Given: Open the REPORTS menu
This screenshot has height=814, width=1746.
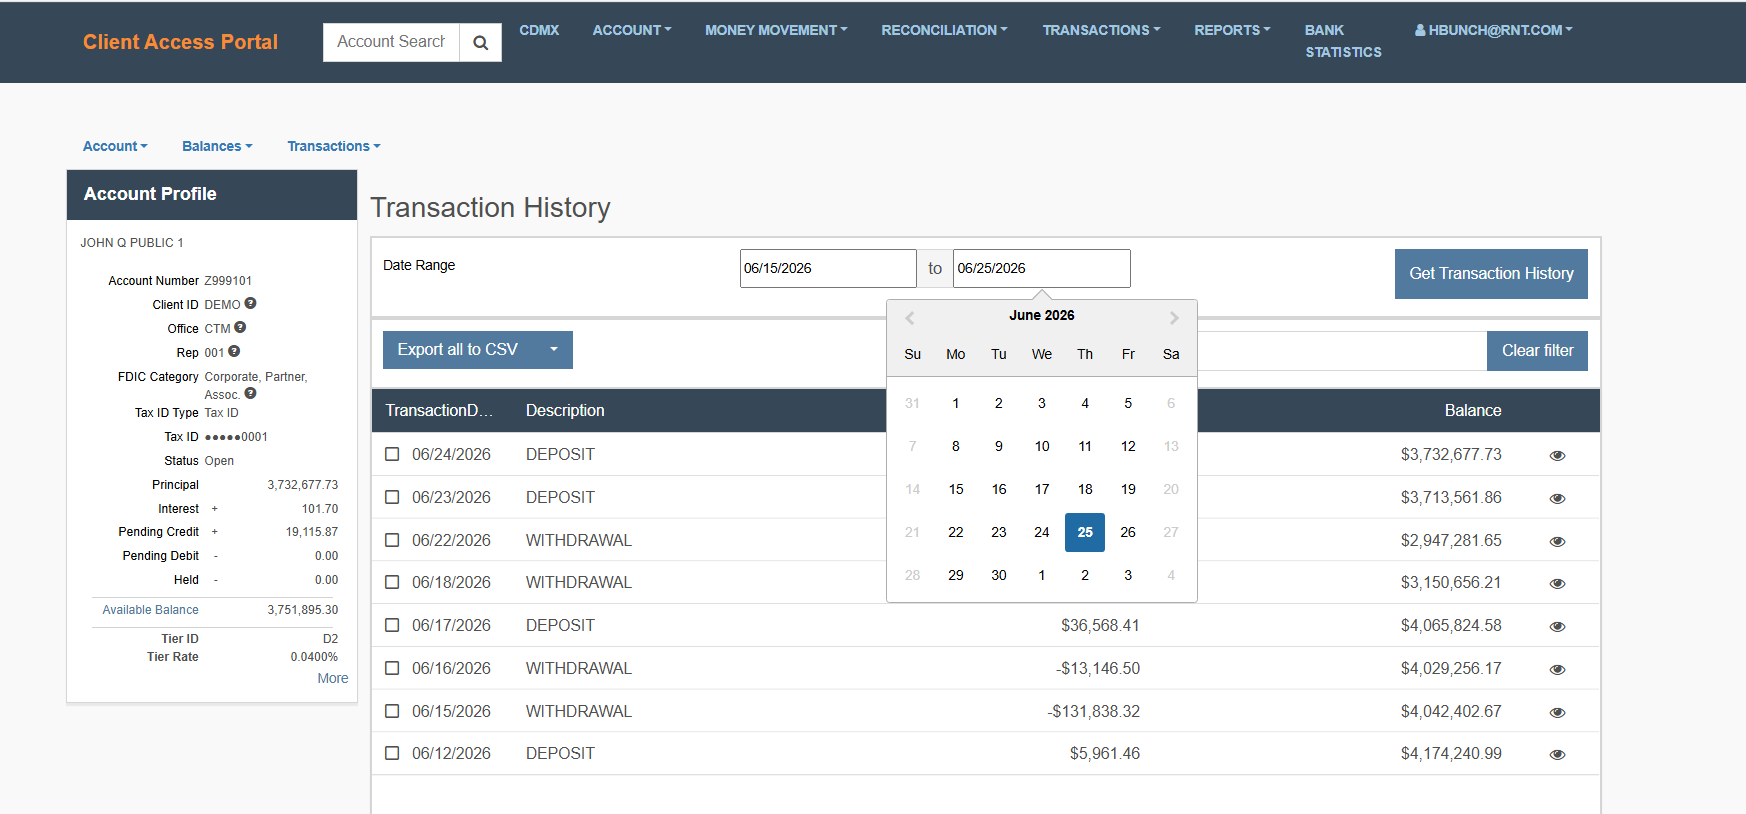Looking at the screenshot, I should (1232, 30).
